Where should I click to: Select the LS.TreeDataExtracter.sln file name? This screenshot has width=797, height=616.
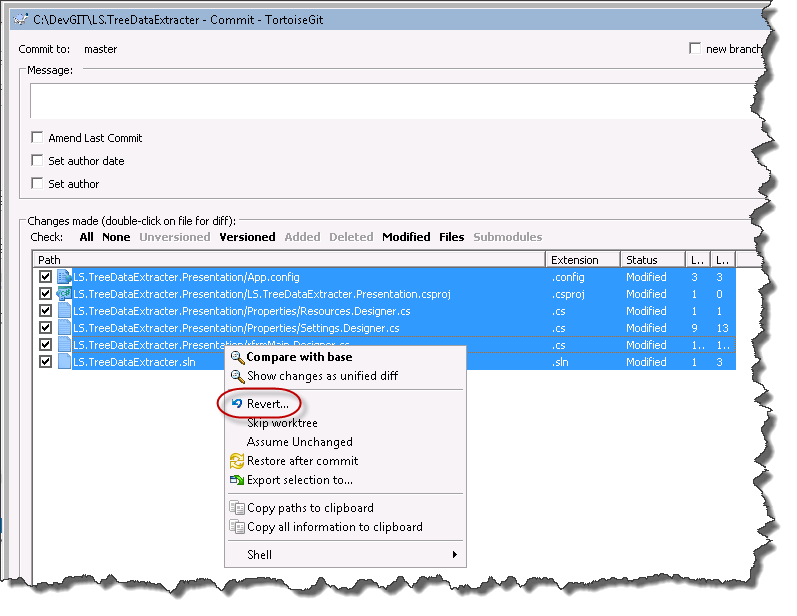pos(134,362)
